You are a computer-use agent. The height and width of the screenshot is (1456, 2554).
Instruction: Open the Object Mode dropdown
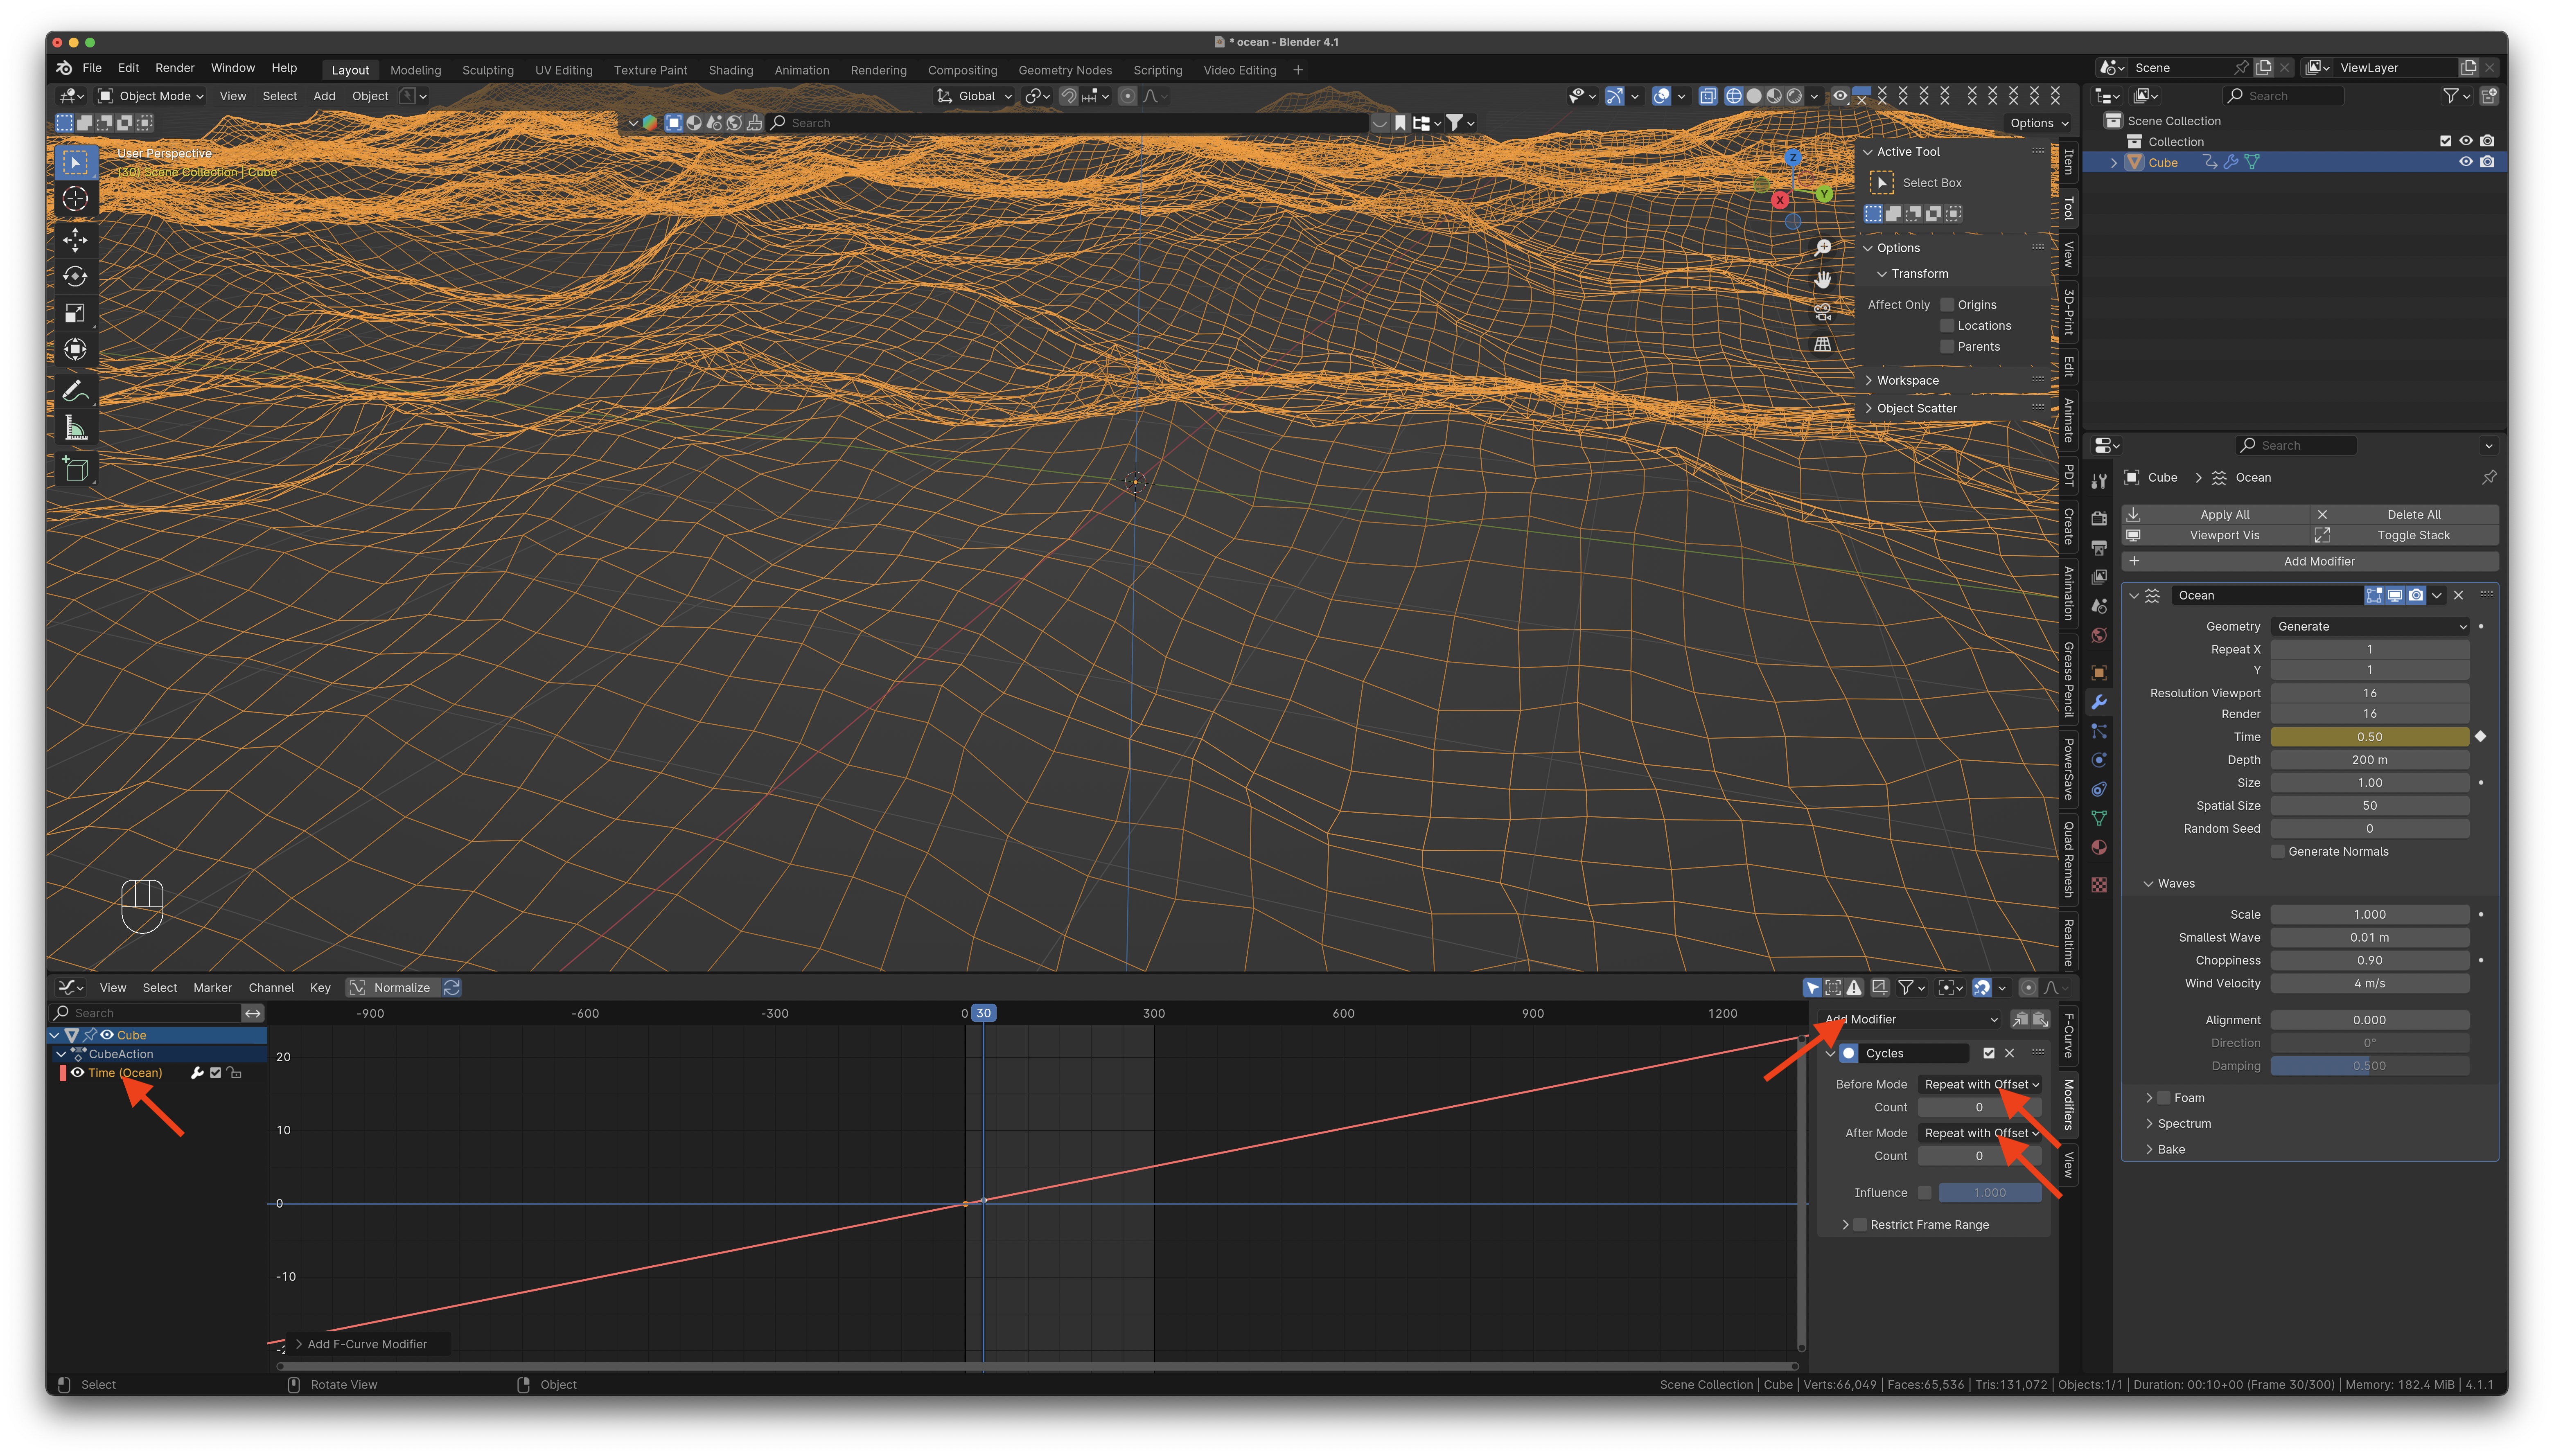pyautogui.click(x=151, y=96)
